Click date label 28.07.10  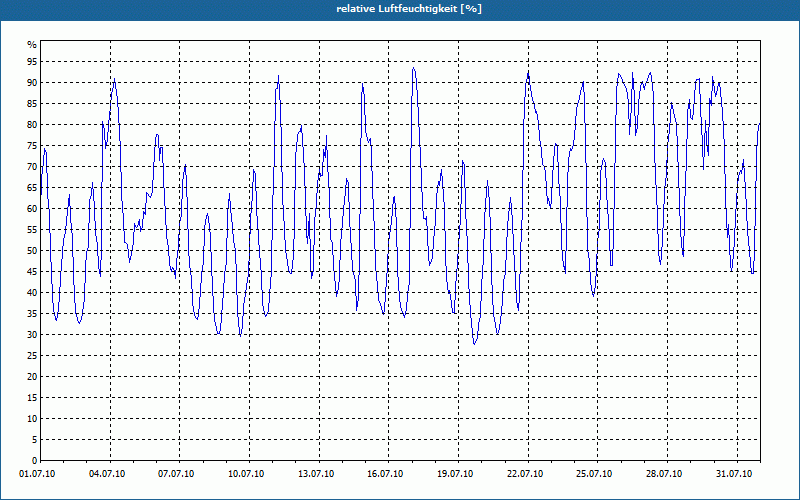664,474
